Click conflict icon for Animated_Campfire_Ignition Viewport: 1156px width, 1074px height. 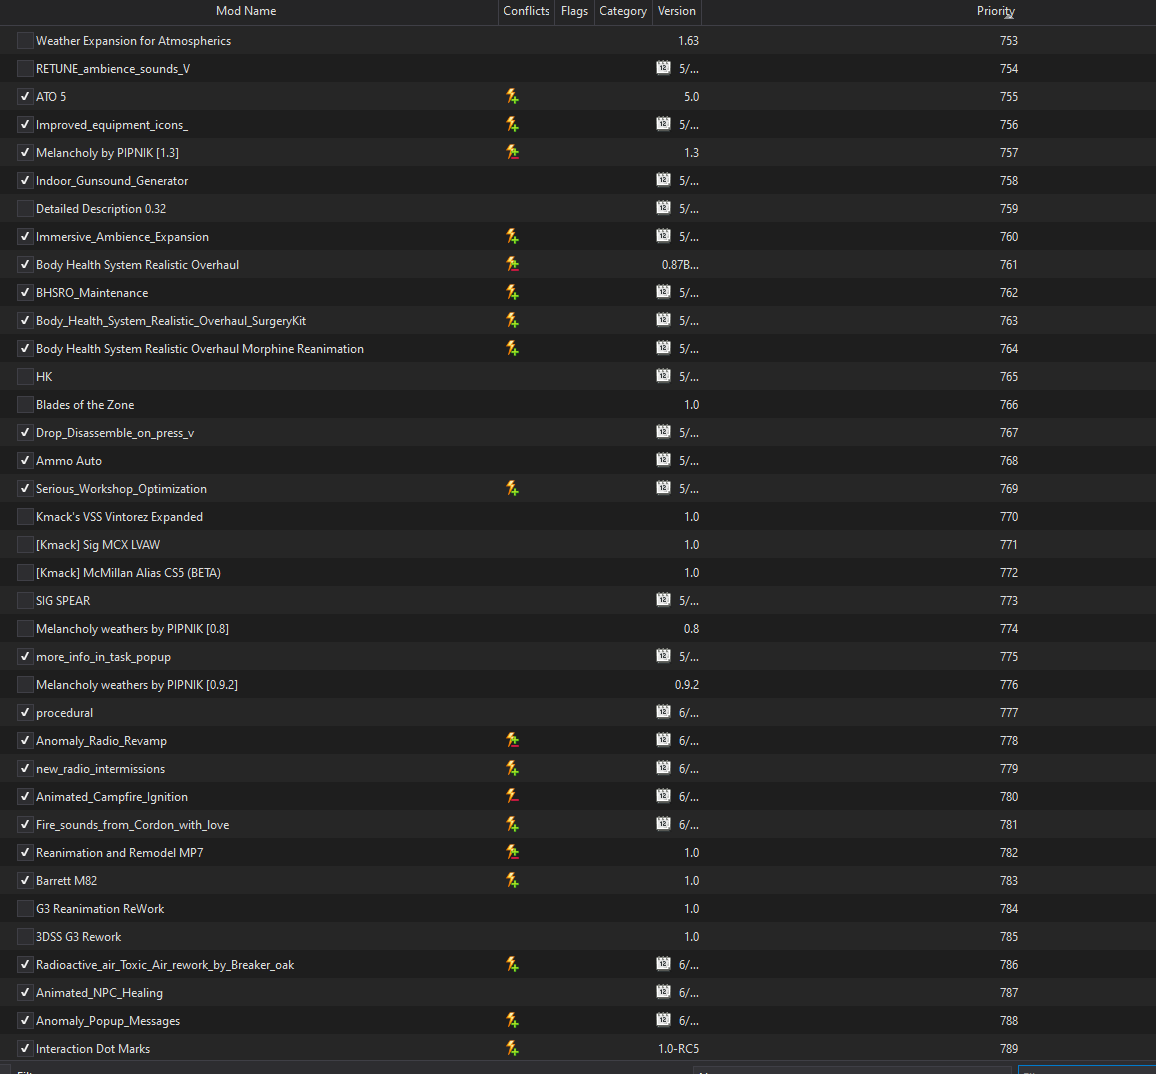(512, 797)
